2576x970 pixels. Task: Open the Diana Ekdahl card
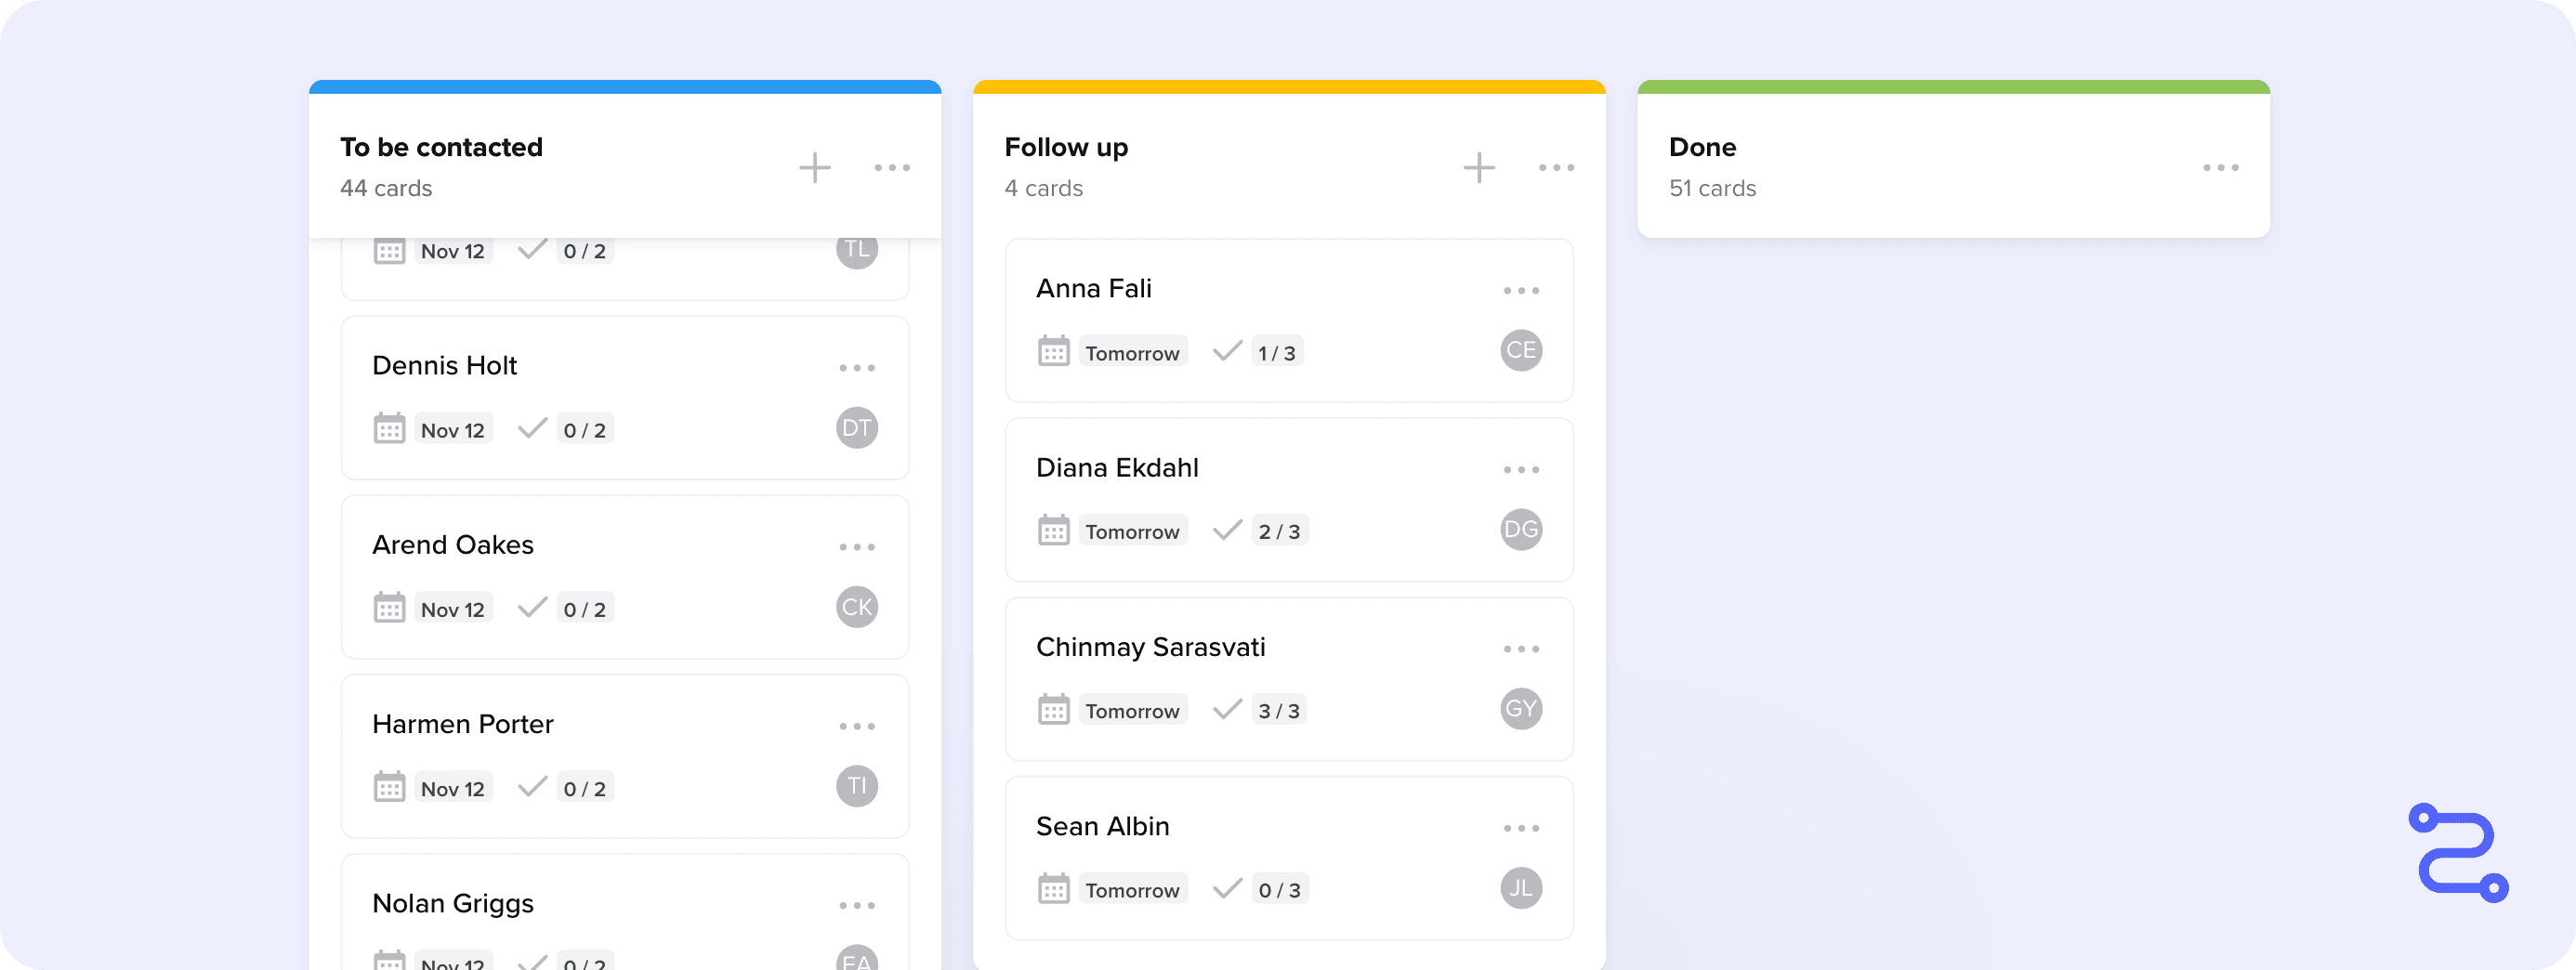click(1117, 467)
